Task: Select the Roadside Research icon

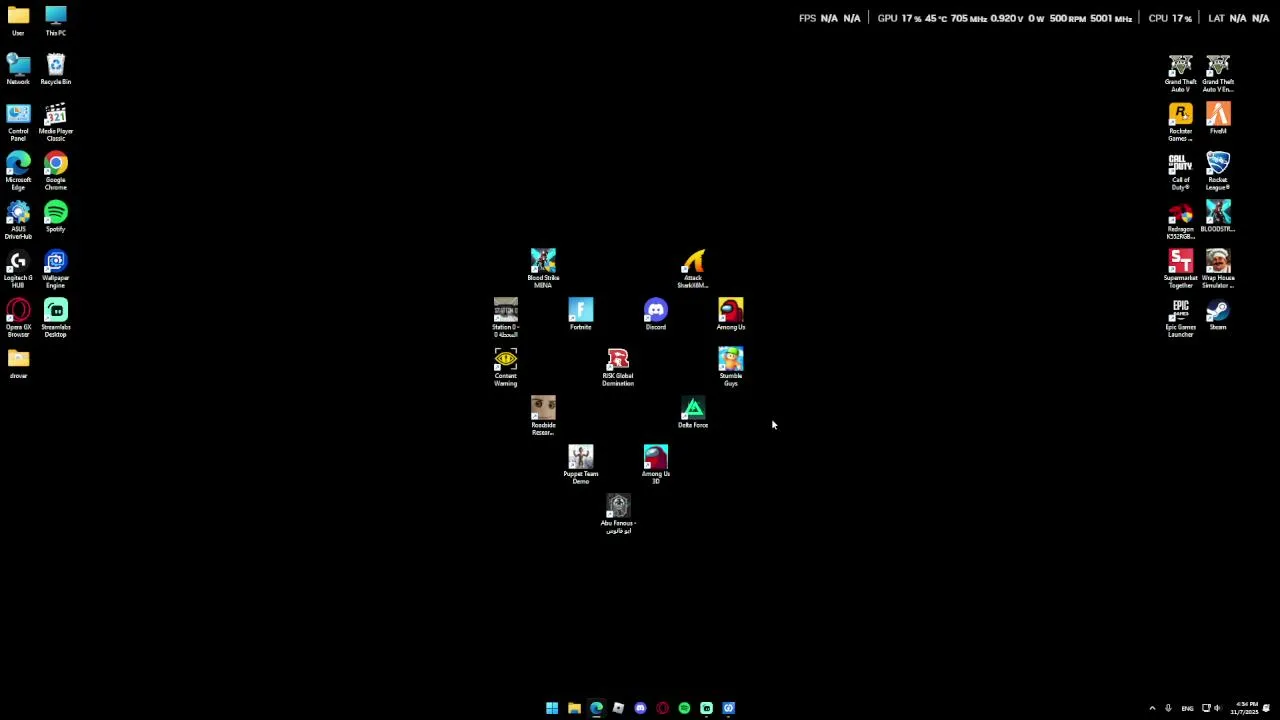Action: pyautogui.click(x=543, y=416)
